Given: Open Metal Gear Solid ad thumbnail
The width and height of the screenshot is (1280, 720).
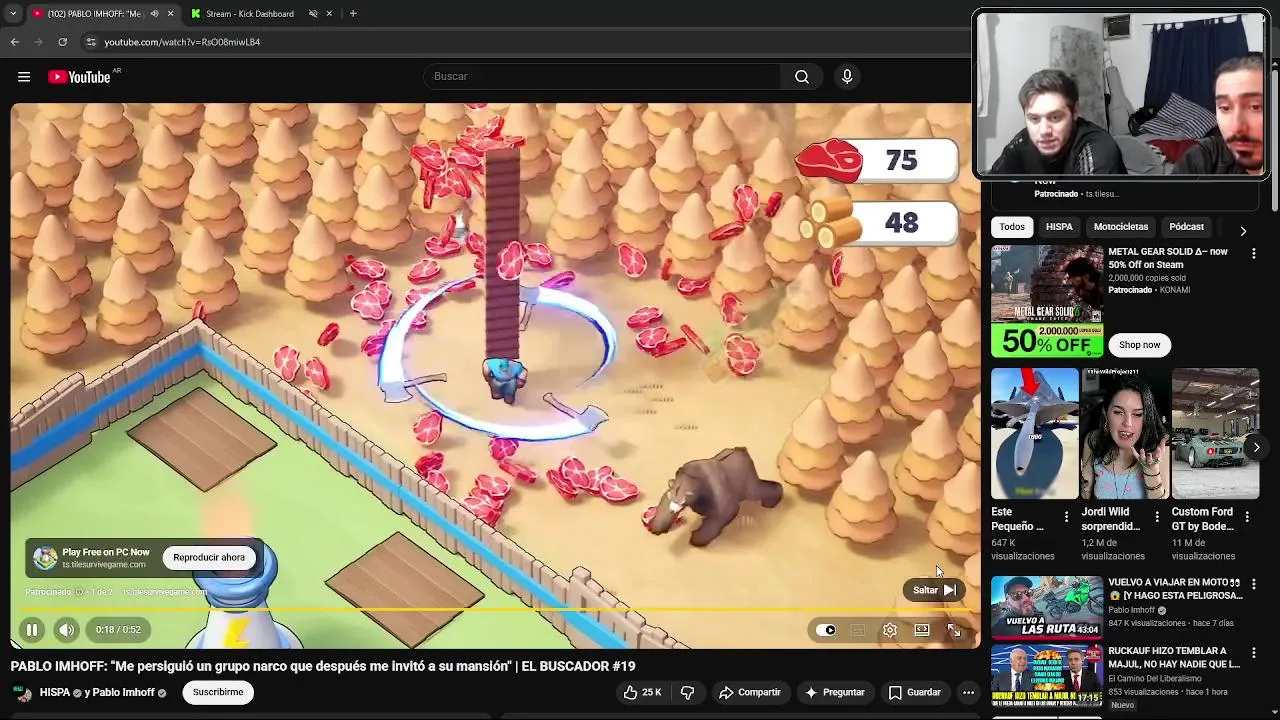Looking at the screenshot, I should (x=1047, y=301).
